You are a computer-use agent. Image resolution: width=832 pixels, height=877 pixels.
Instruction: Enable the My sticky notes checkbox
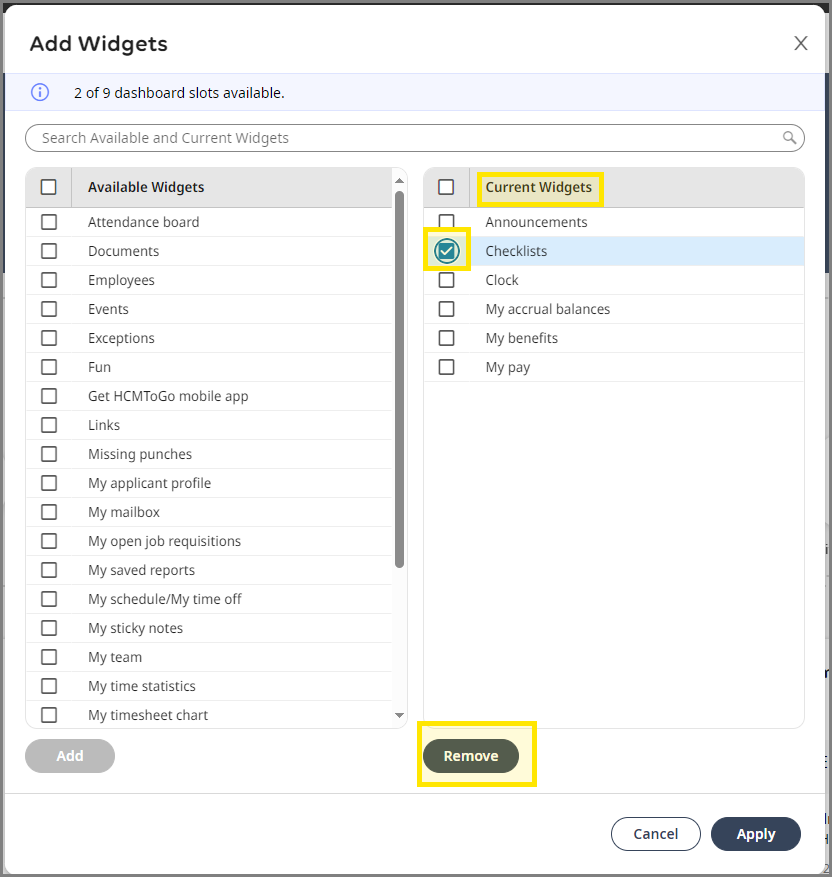[x=49, y=628]
